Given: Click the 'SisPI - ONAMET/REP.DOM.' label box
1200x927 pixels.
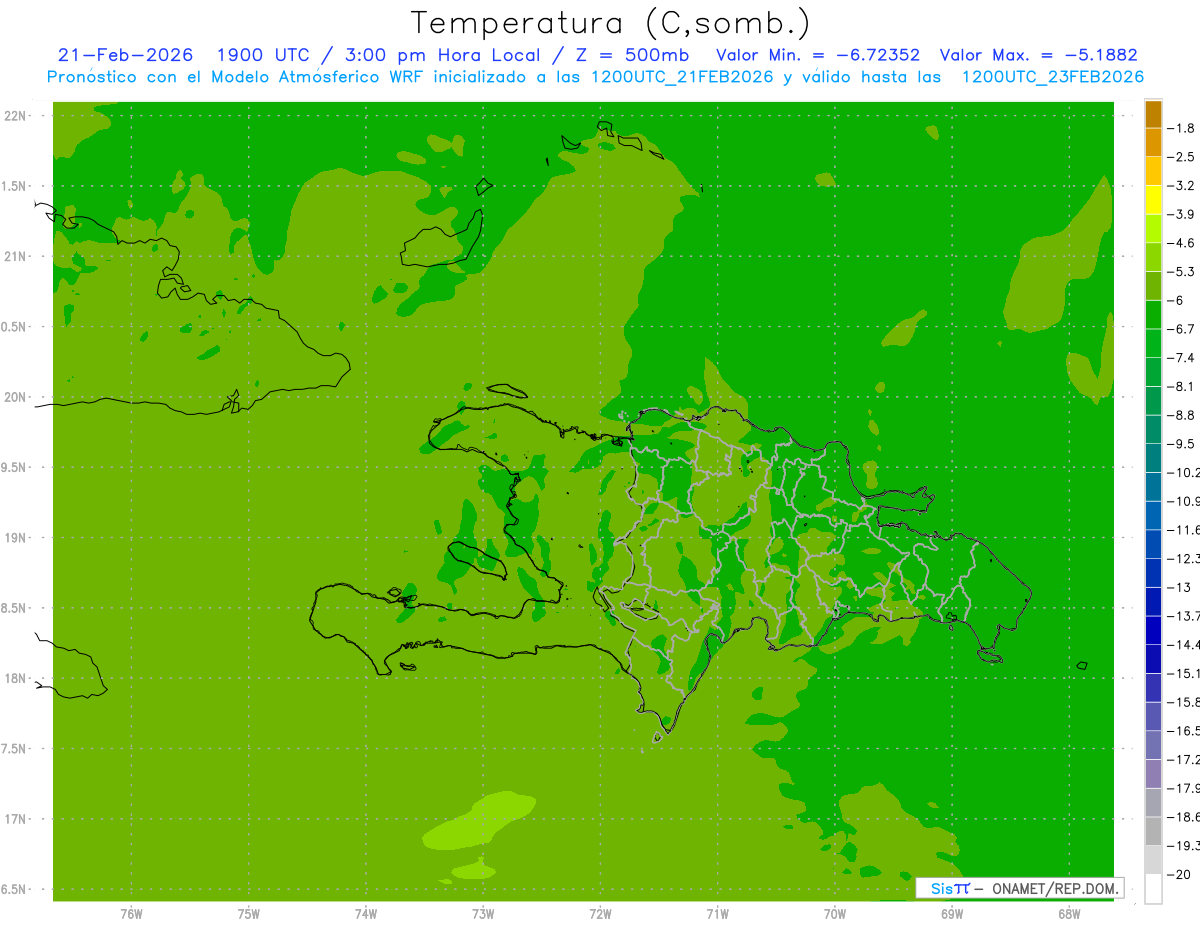Looking at the screenshot, I should pos(1019,888).
